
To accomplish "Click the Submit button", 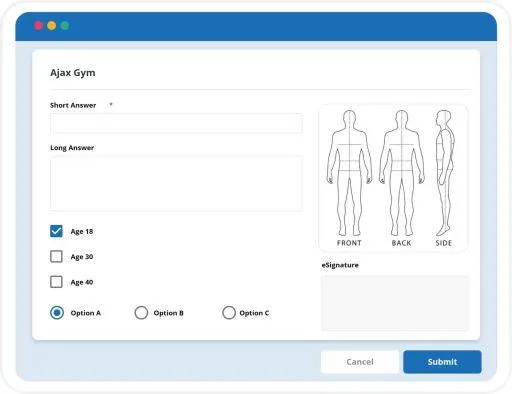I will pyautogui.click(x=442, y=362).
